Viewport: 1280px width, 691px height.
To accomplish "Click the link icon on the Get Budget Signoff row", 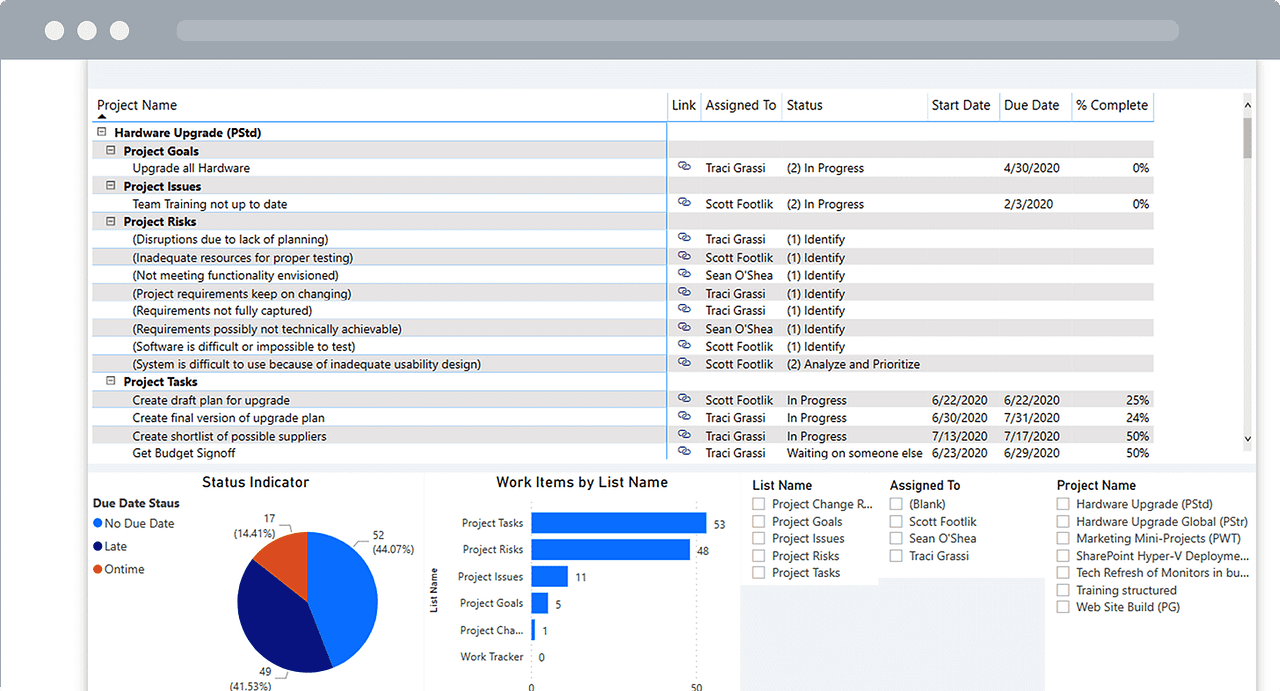I will (684, 453).
